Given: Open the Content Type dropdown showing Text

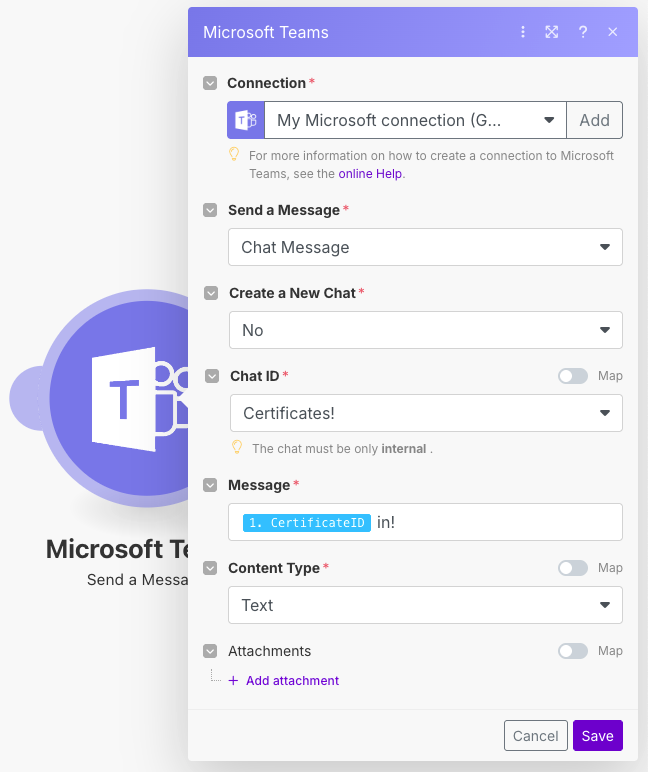Looking at the screenshot, I should pyautogui.click(x=425, y=605).
